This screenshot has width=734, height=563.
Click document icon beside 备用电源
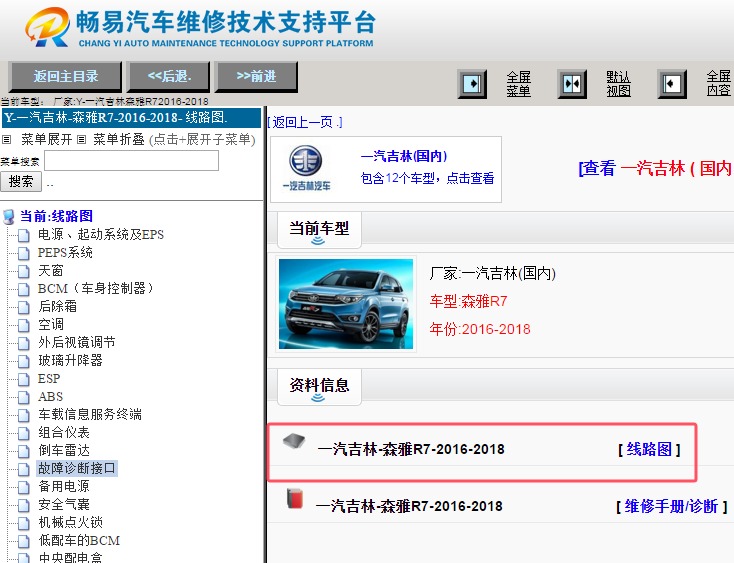pos(23,488)
